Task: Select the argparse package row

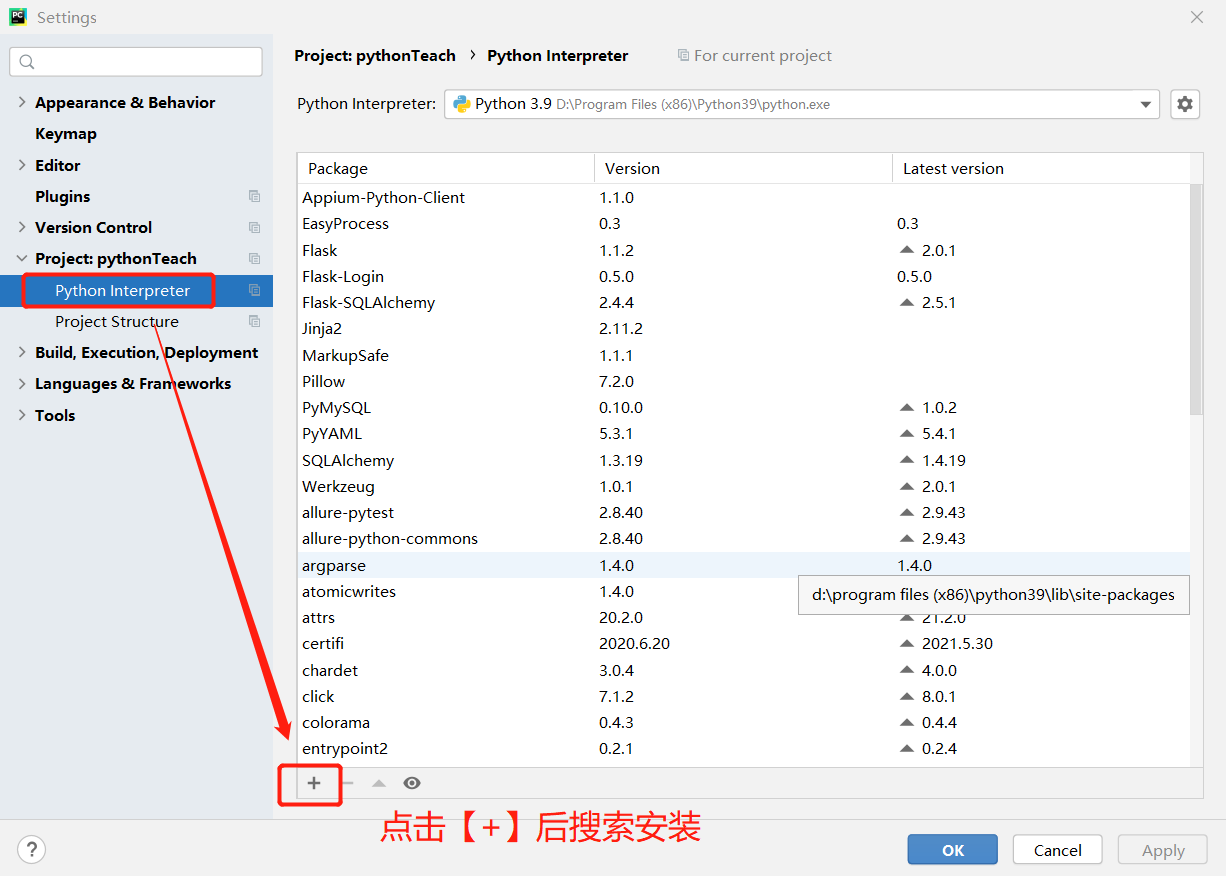Action: [744, 565]
